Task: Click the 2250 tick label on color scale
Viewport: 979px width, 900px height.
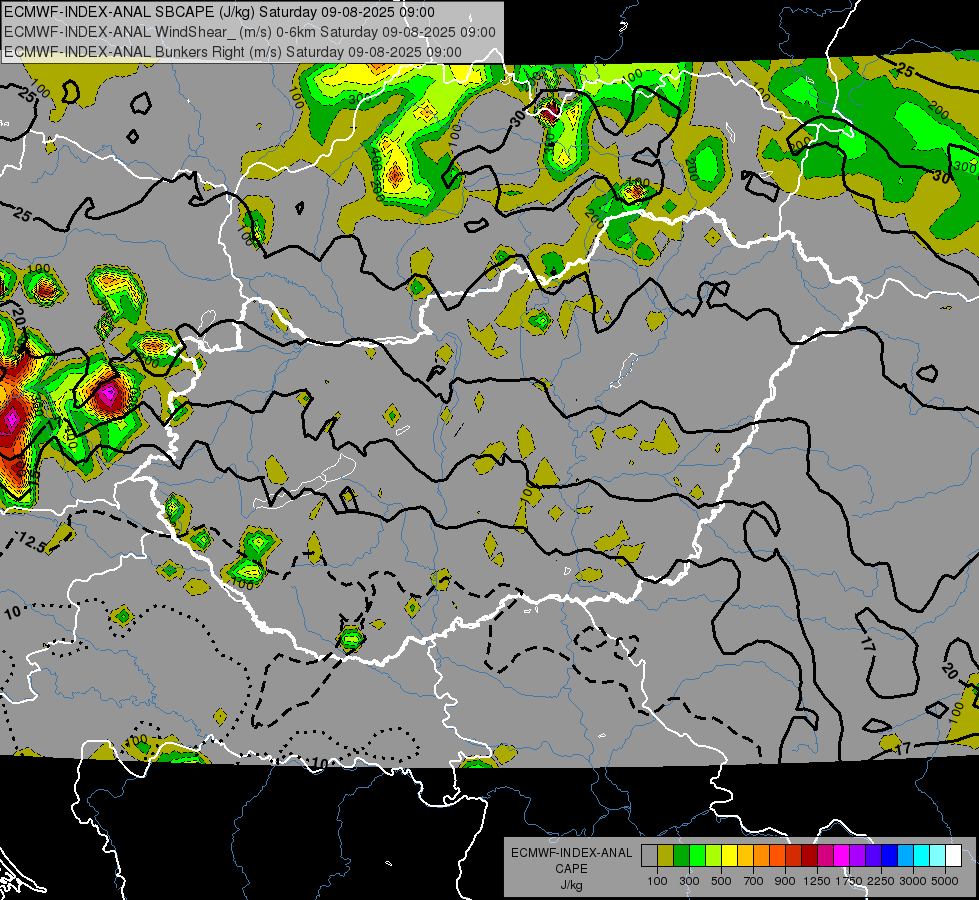Action: pos(881,881)
